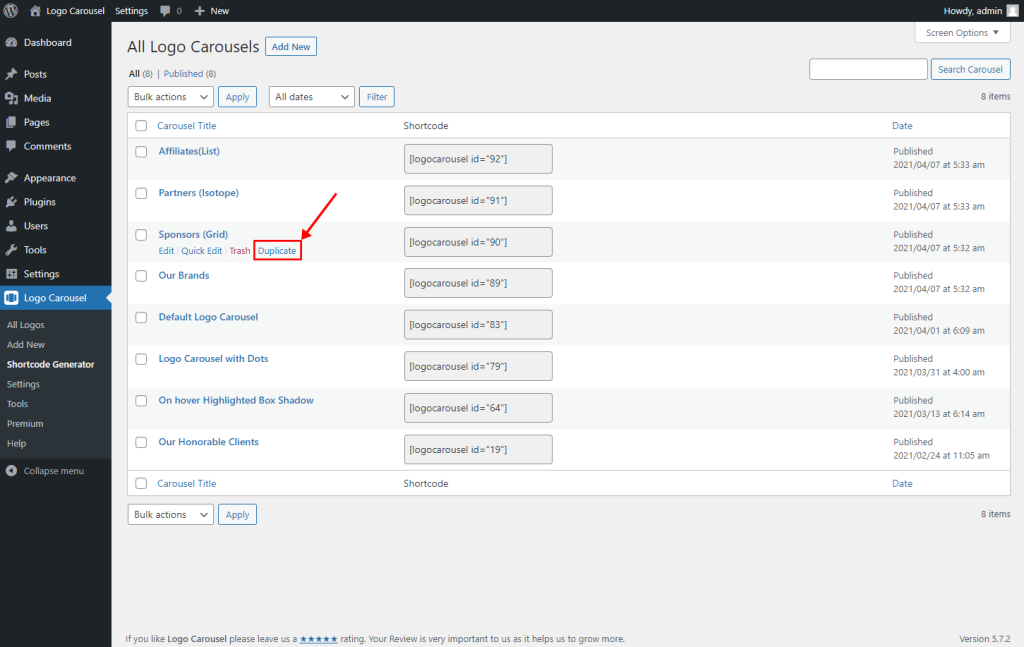The height and width of the screenshot is (647, 1024).
Task: Select the shortcode field for Partners (Isotope)
Action: tap(477, 200)
